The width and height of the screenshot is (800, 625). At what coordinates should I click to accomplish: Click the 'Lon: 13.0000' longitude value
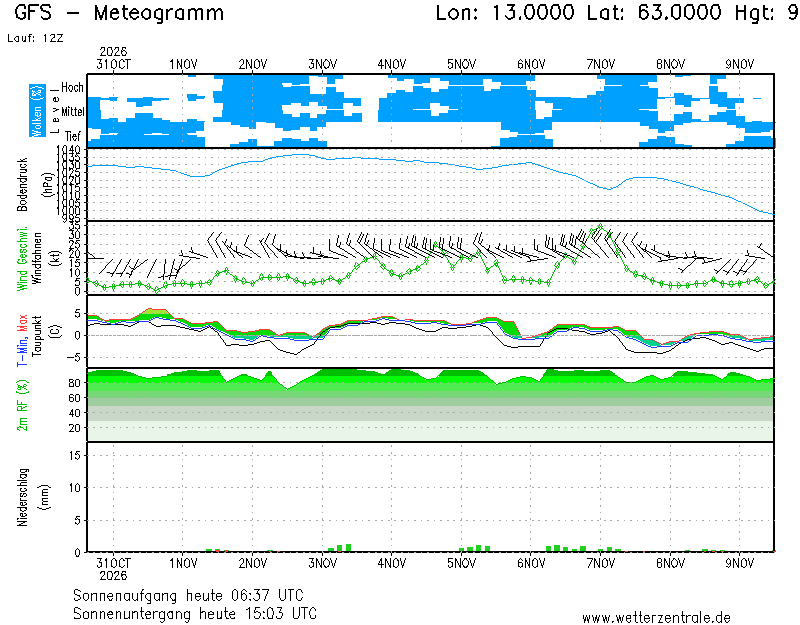[505, 13]
